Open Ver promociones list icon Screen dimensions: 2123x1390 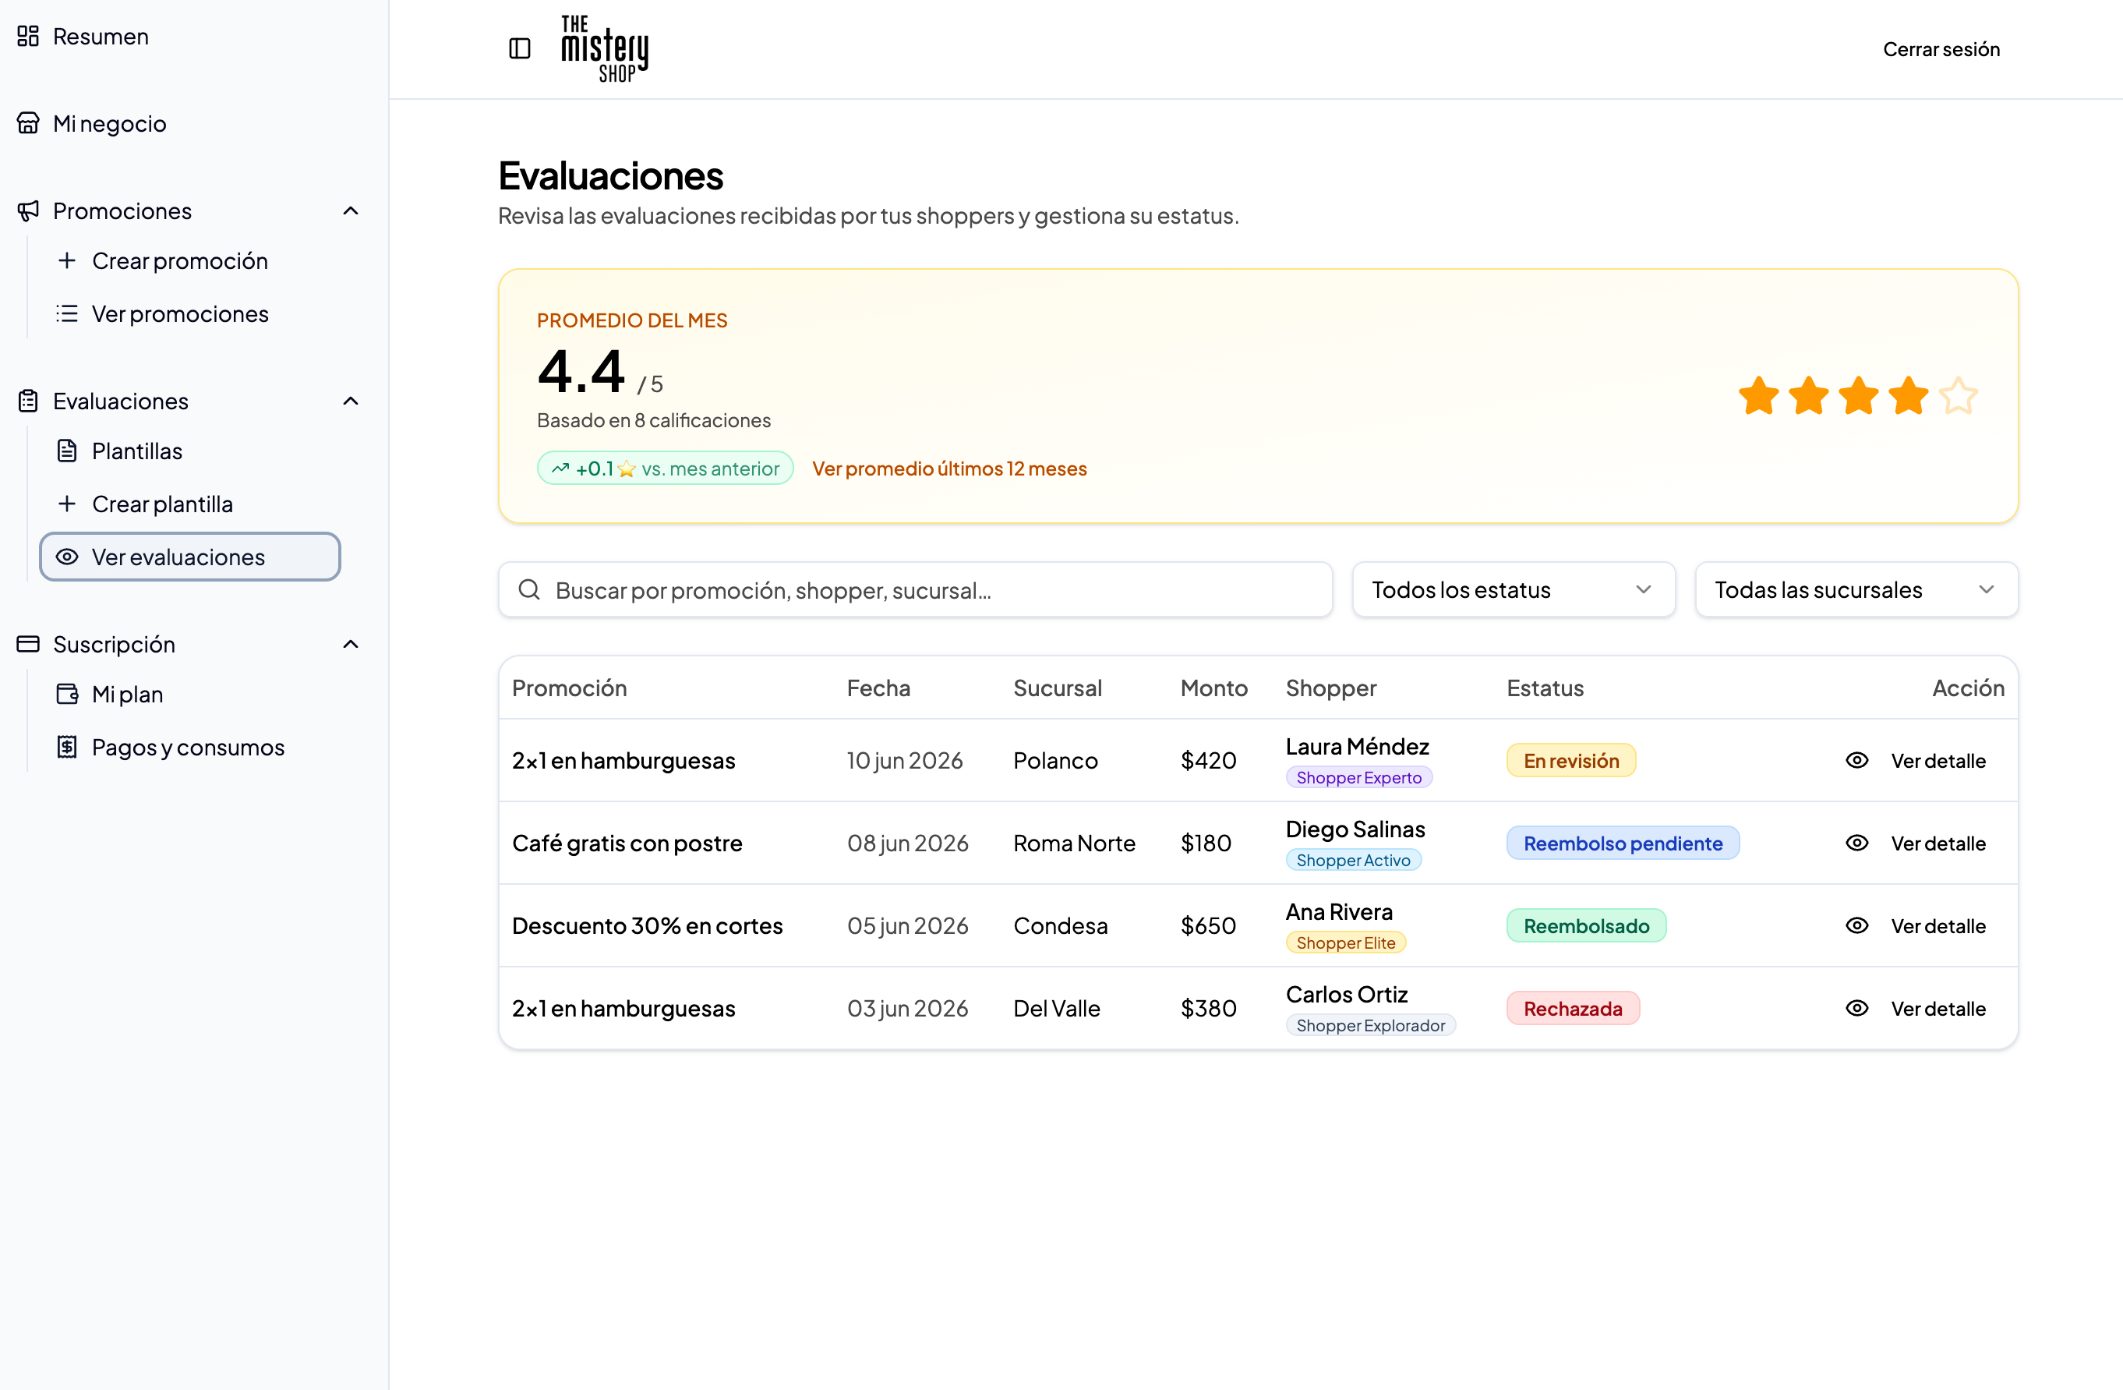[67, 313]
